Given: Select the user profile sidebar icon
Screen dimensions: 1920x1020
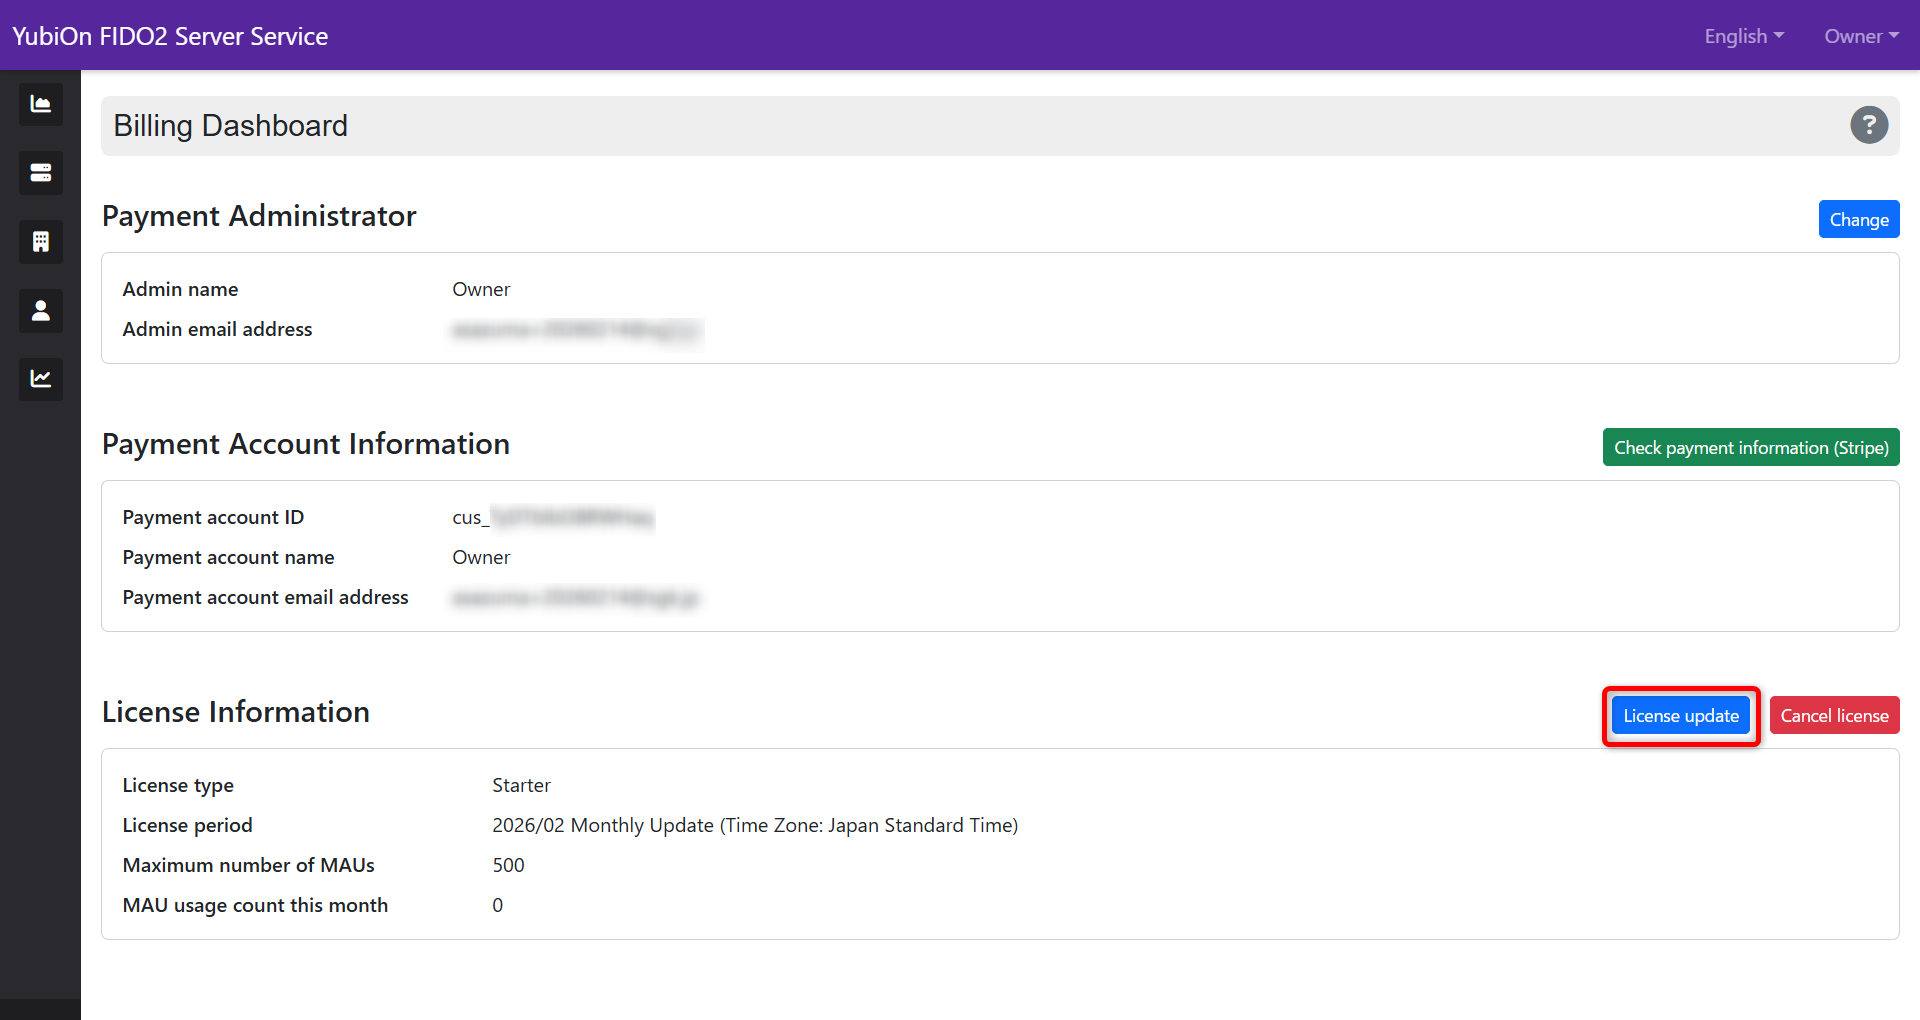Looking at the screenshot, I should [x=40, y=311].
